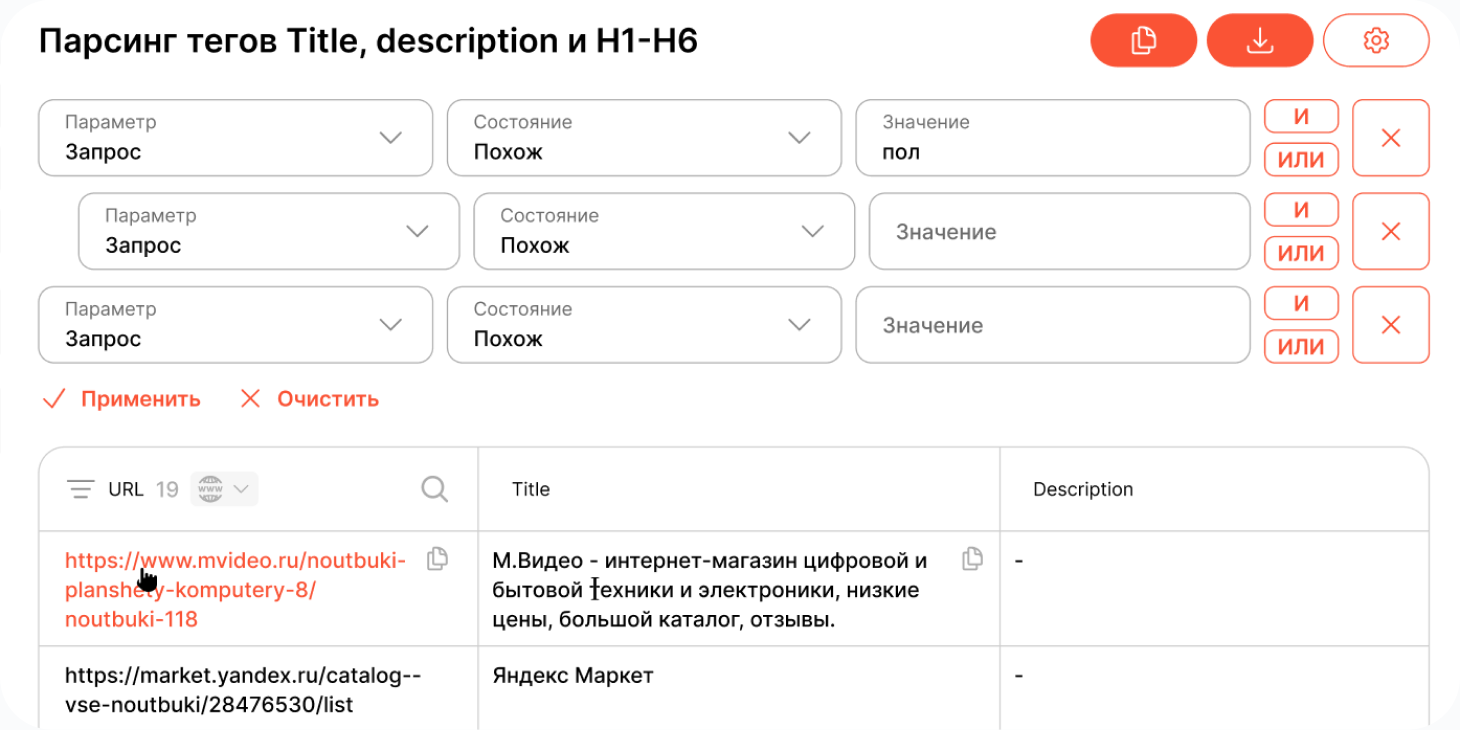Click the Значение field containing "пол"
The width and height of the screenshot is (1460, 730).
[x=1053, y=138]
